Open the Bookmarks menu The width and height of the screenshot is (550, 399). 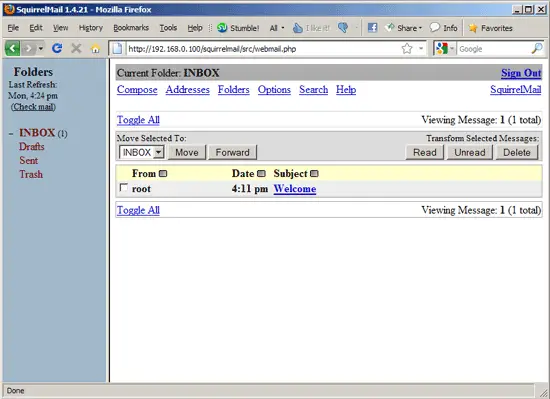coord(131,28)
